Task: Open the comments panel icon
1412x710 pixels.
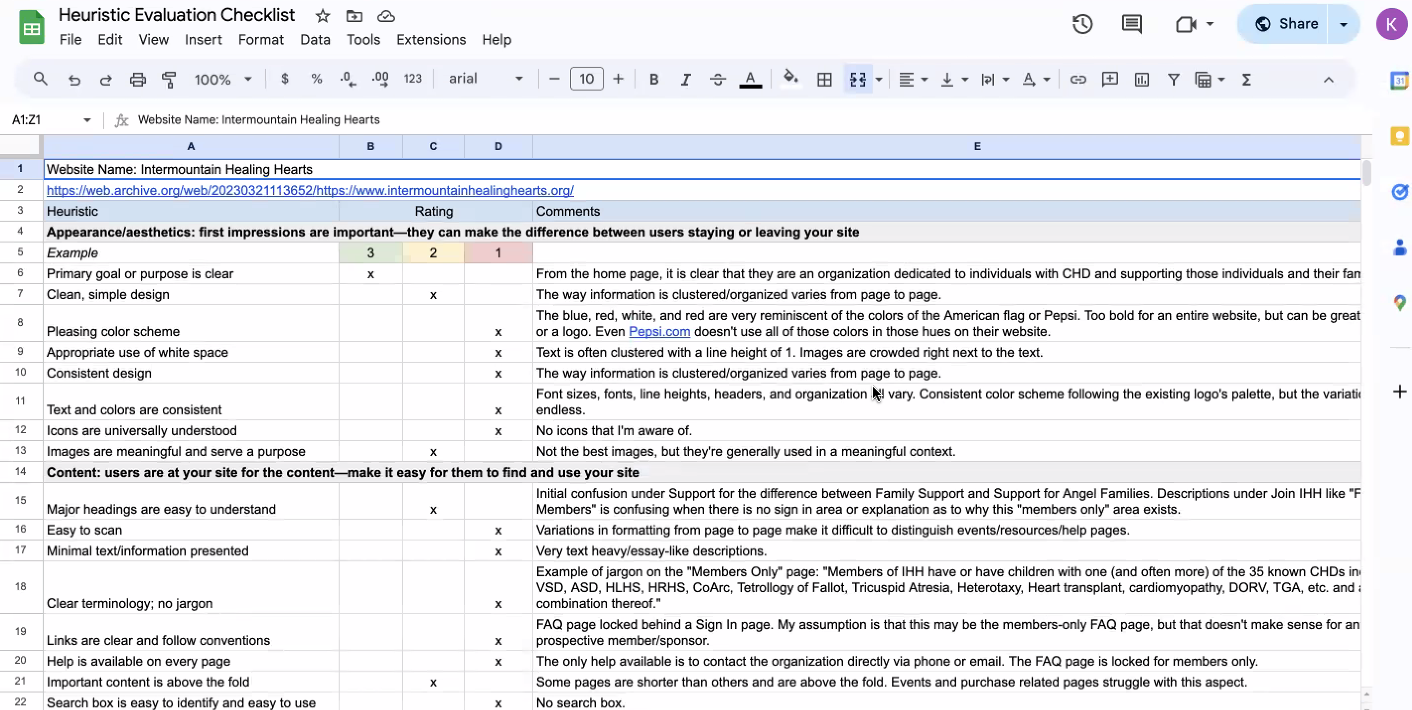Action: coord(1132,24)
